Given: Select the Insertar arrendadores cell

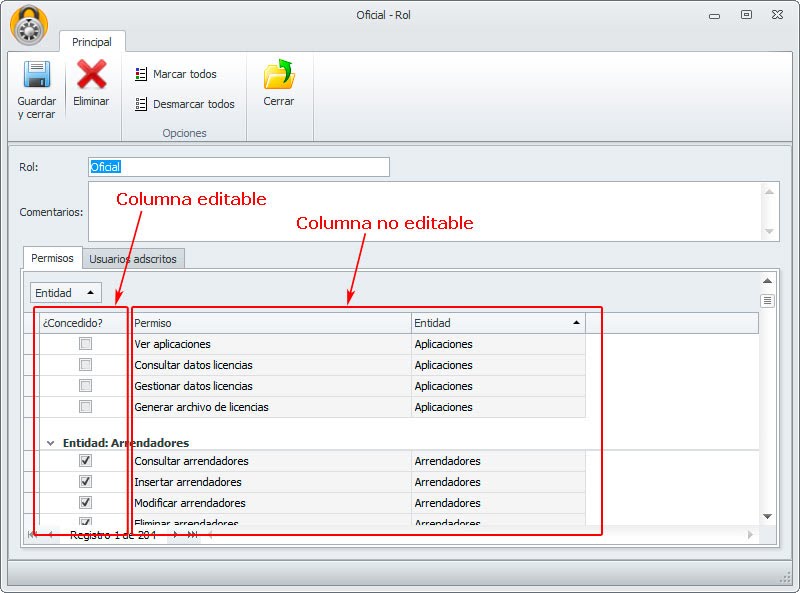Looking at the screenshot, I should coord(271,482).
